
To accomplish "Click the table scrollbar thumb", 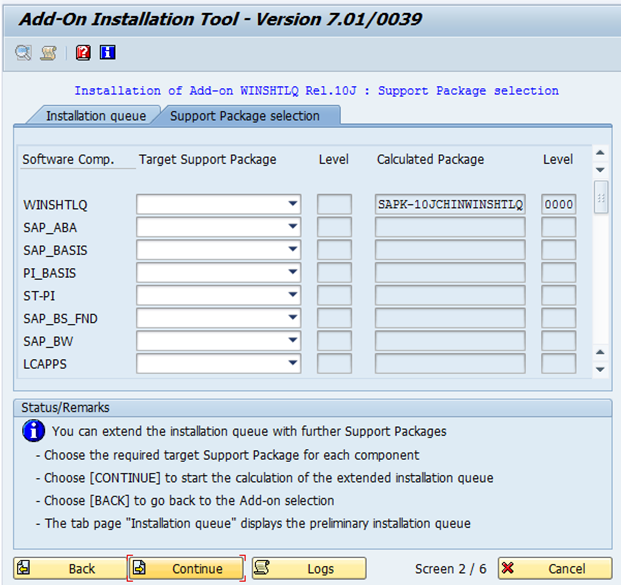I will pos(601,197).
